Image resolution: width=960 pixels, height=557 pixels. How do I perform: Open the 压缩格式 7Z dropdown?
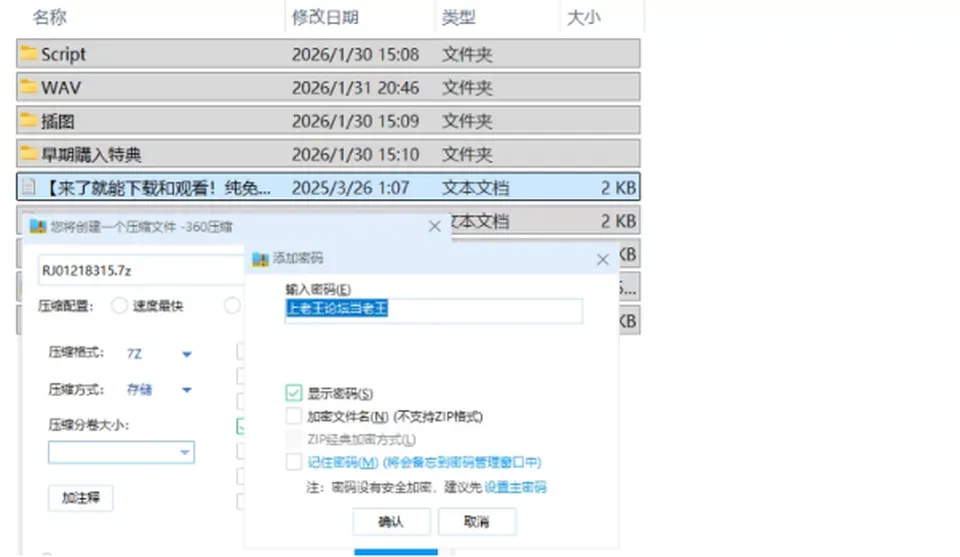click(187, 354)
